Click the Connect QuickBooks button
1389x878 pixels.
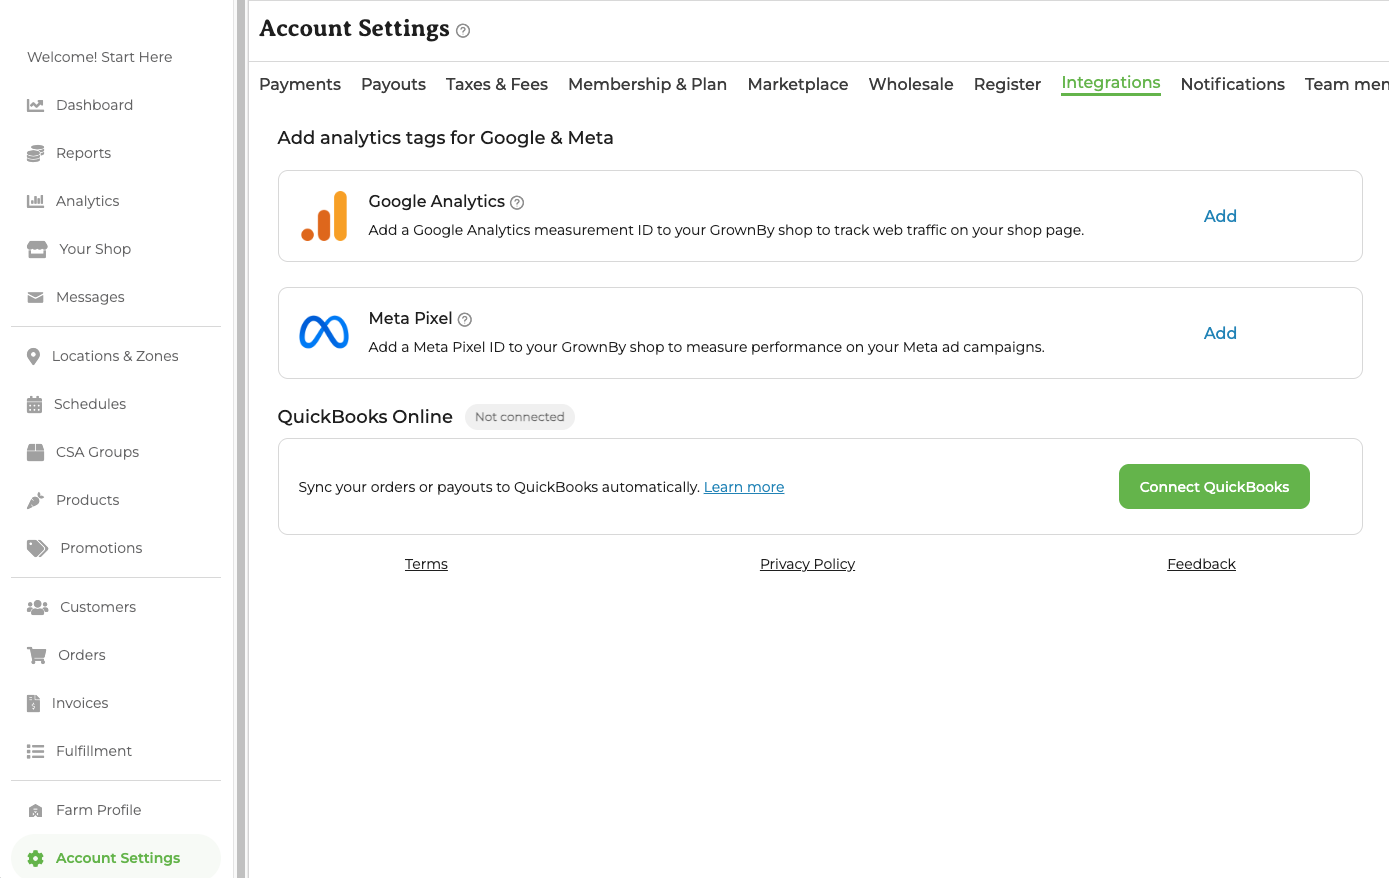click(1214, 486)
